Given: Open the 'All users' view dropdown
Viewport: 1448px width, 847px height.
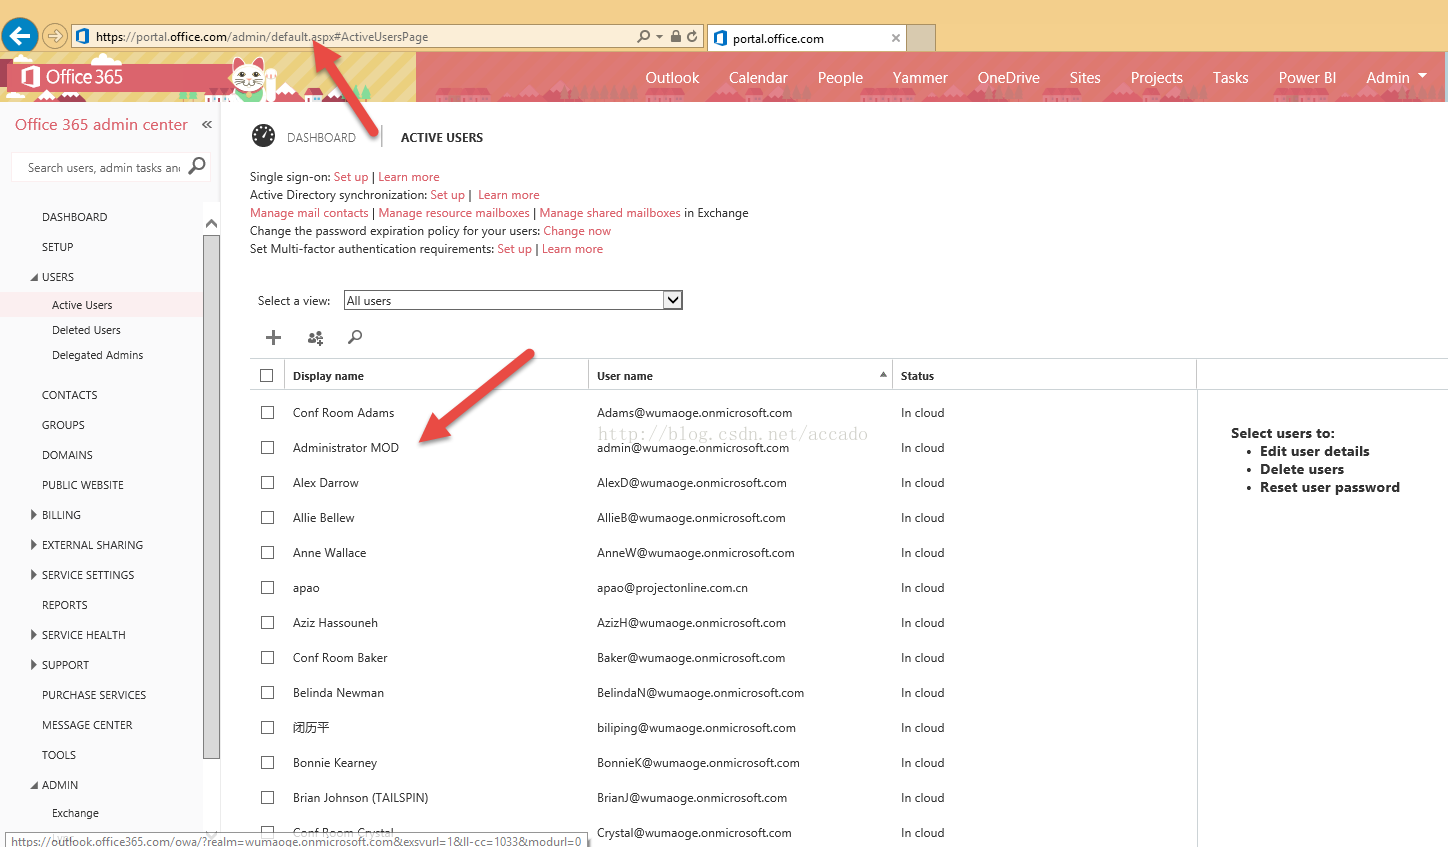Looking at the screenshot, I should [x=672, y=300].
